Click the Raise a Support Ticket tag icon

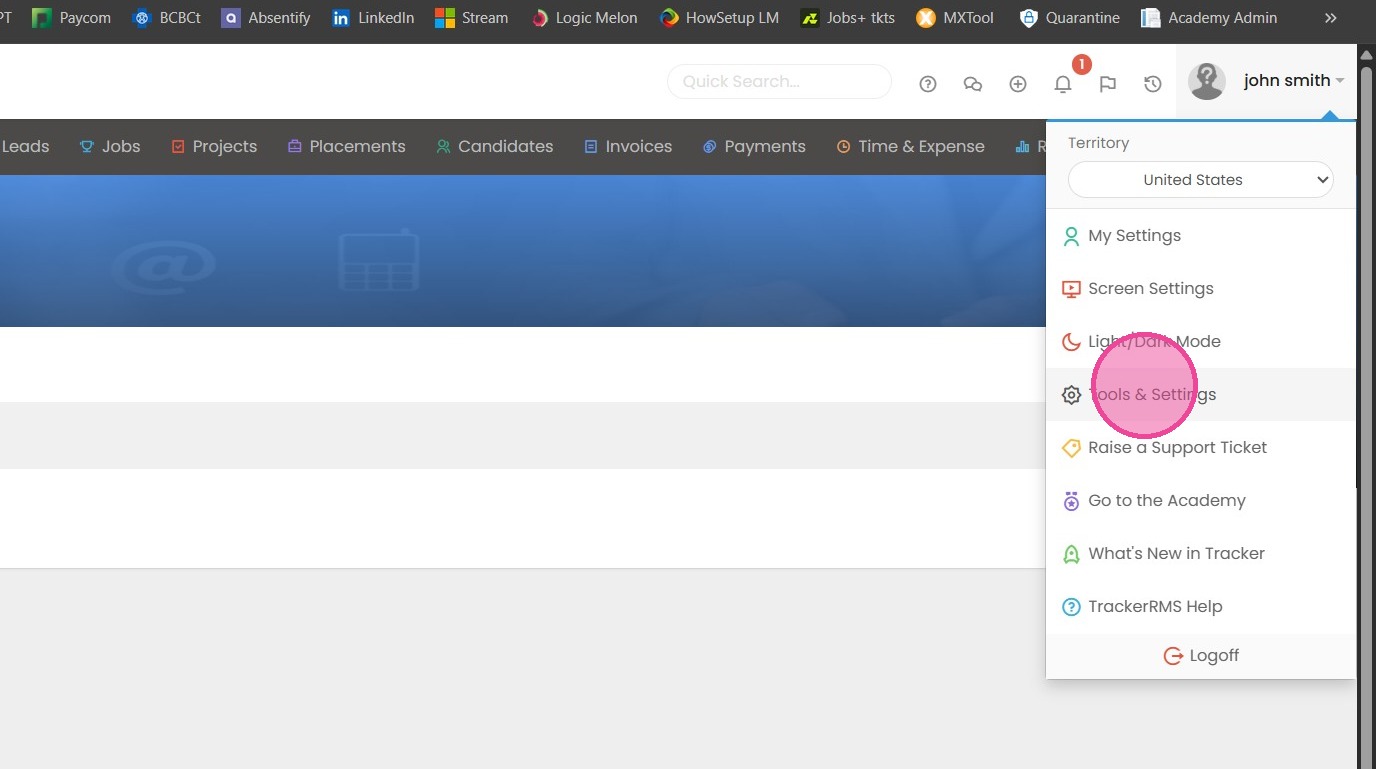[1071, 448]
